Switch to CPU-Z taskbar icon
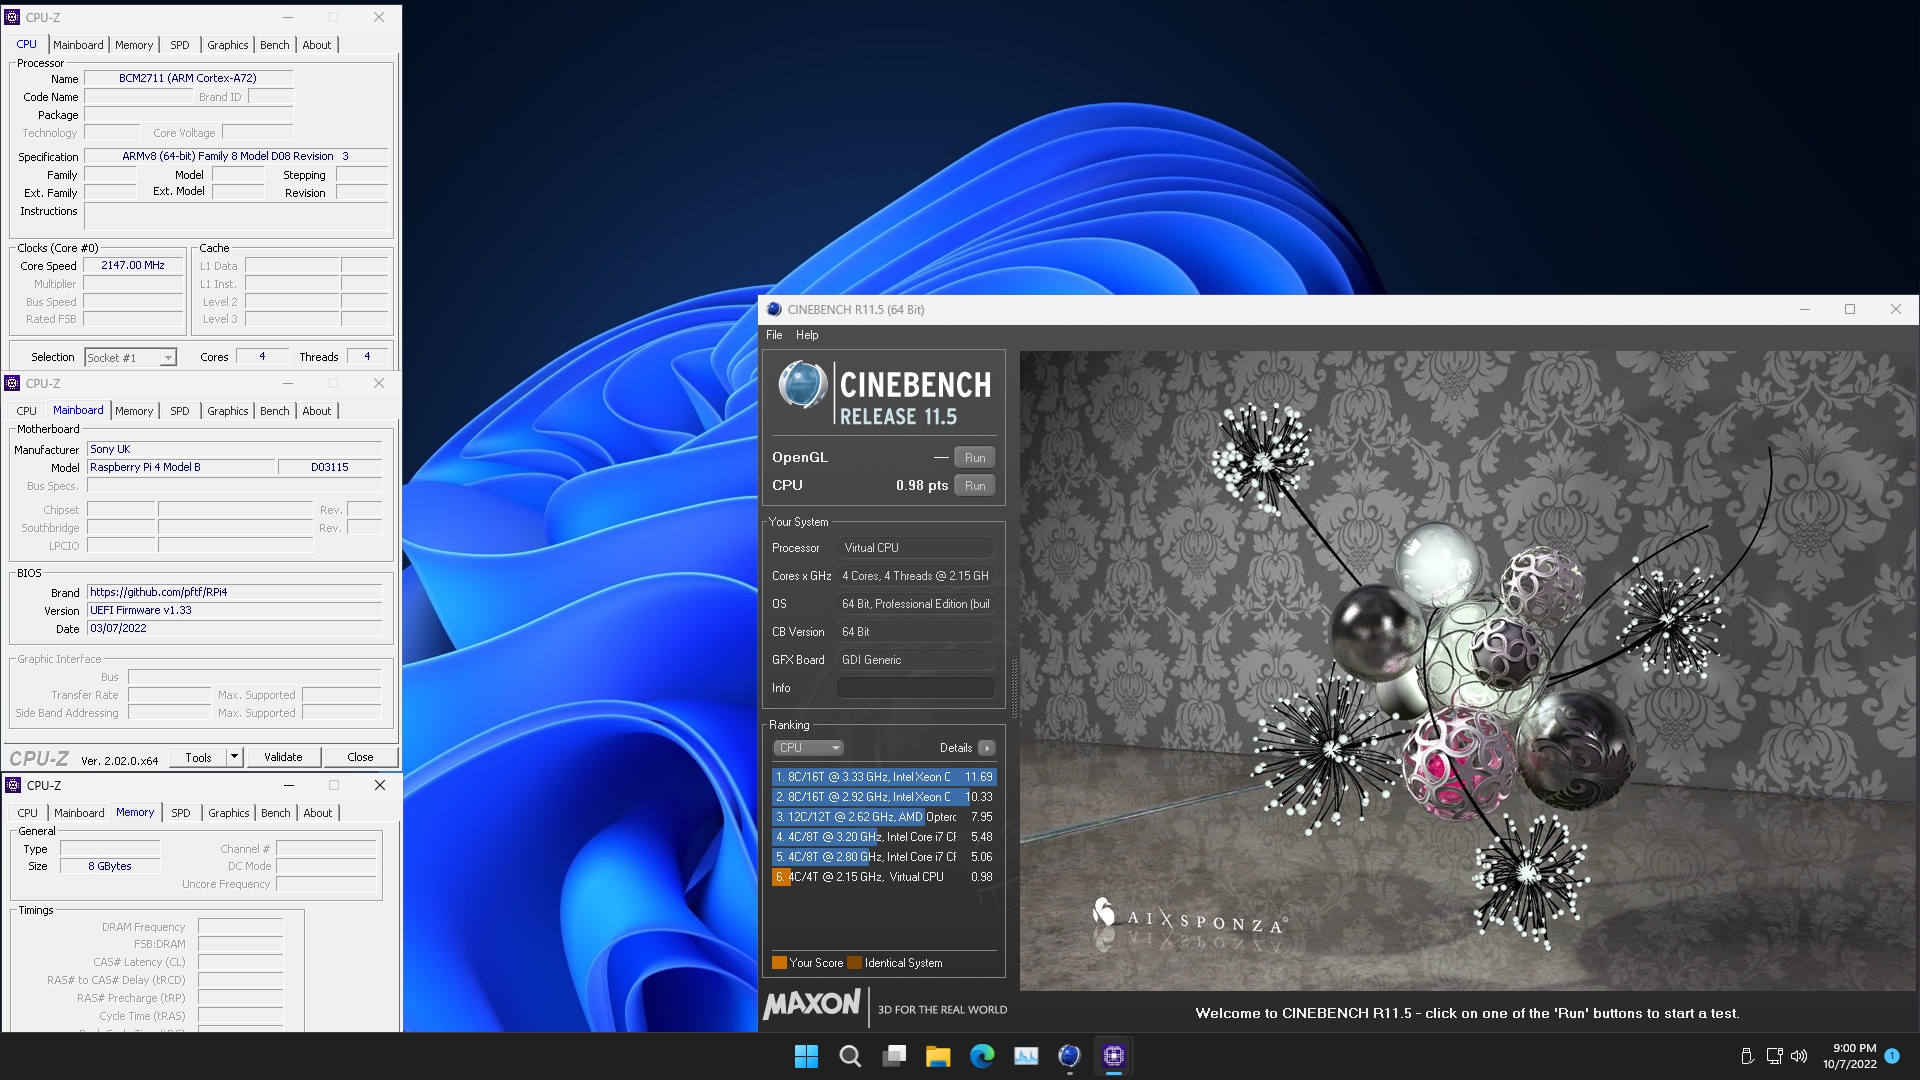The image size is (1920, 1080). pos(1114,1056)
